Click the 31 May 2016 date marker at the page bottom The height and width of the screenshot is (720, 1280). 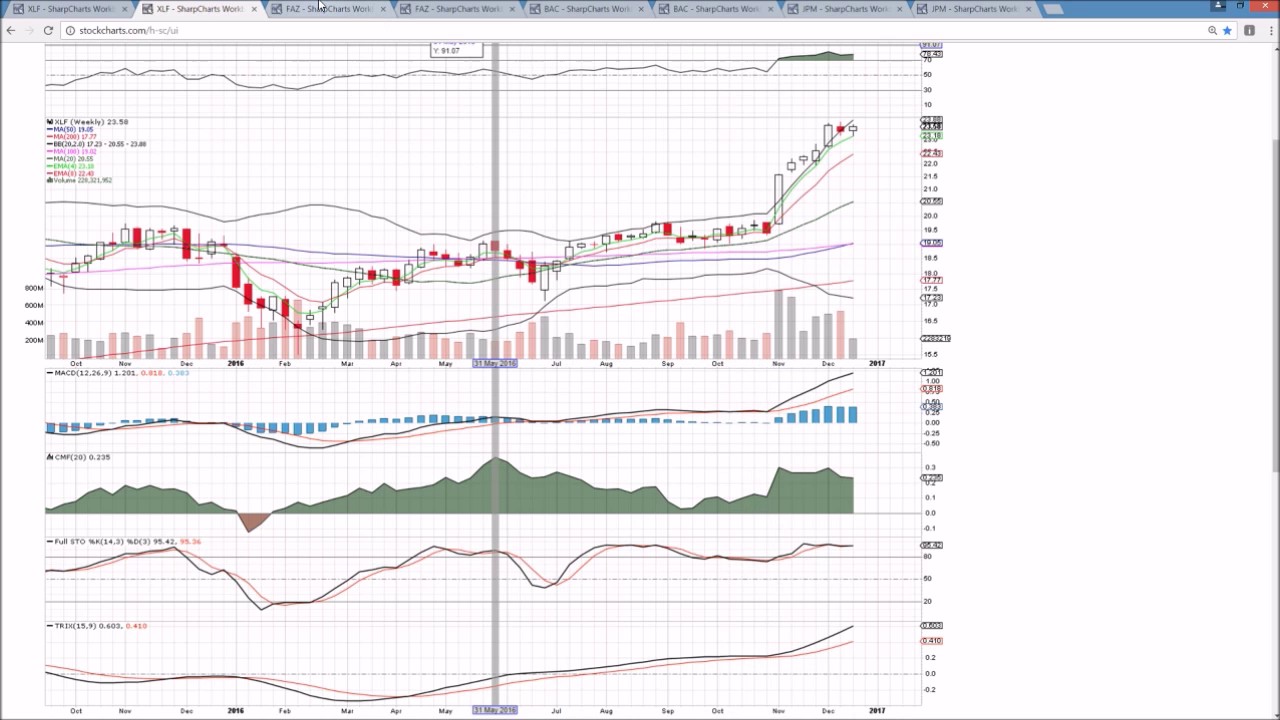pos(495,711)
